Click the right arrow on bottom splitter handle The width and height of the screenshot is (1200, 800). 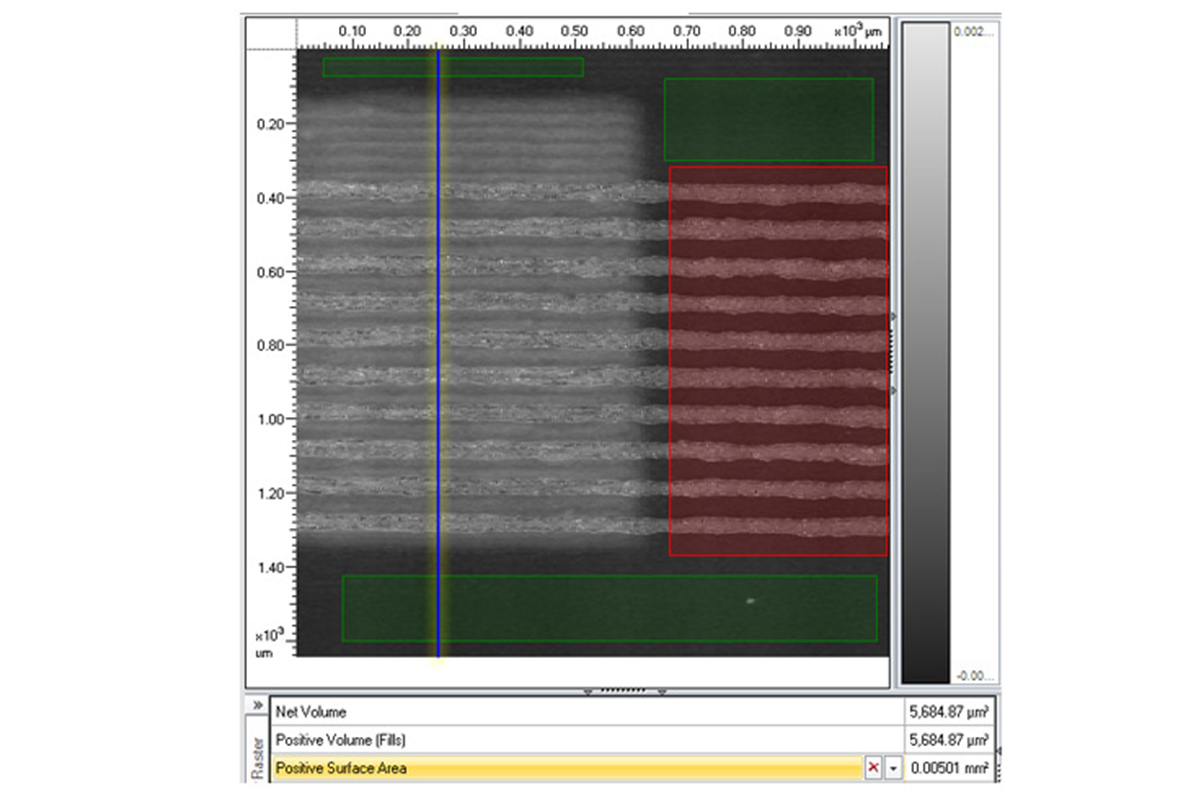pos(662,691)
